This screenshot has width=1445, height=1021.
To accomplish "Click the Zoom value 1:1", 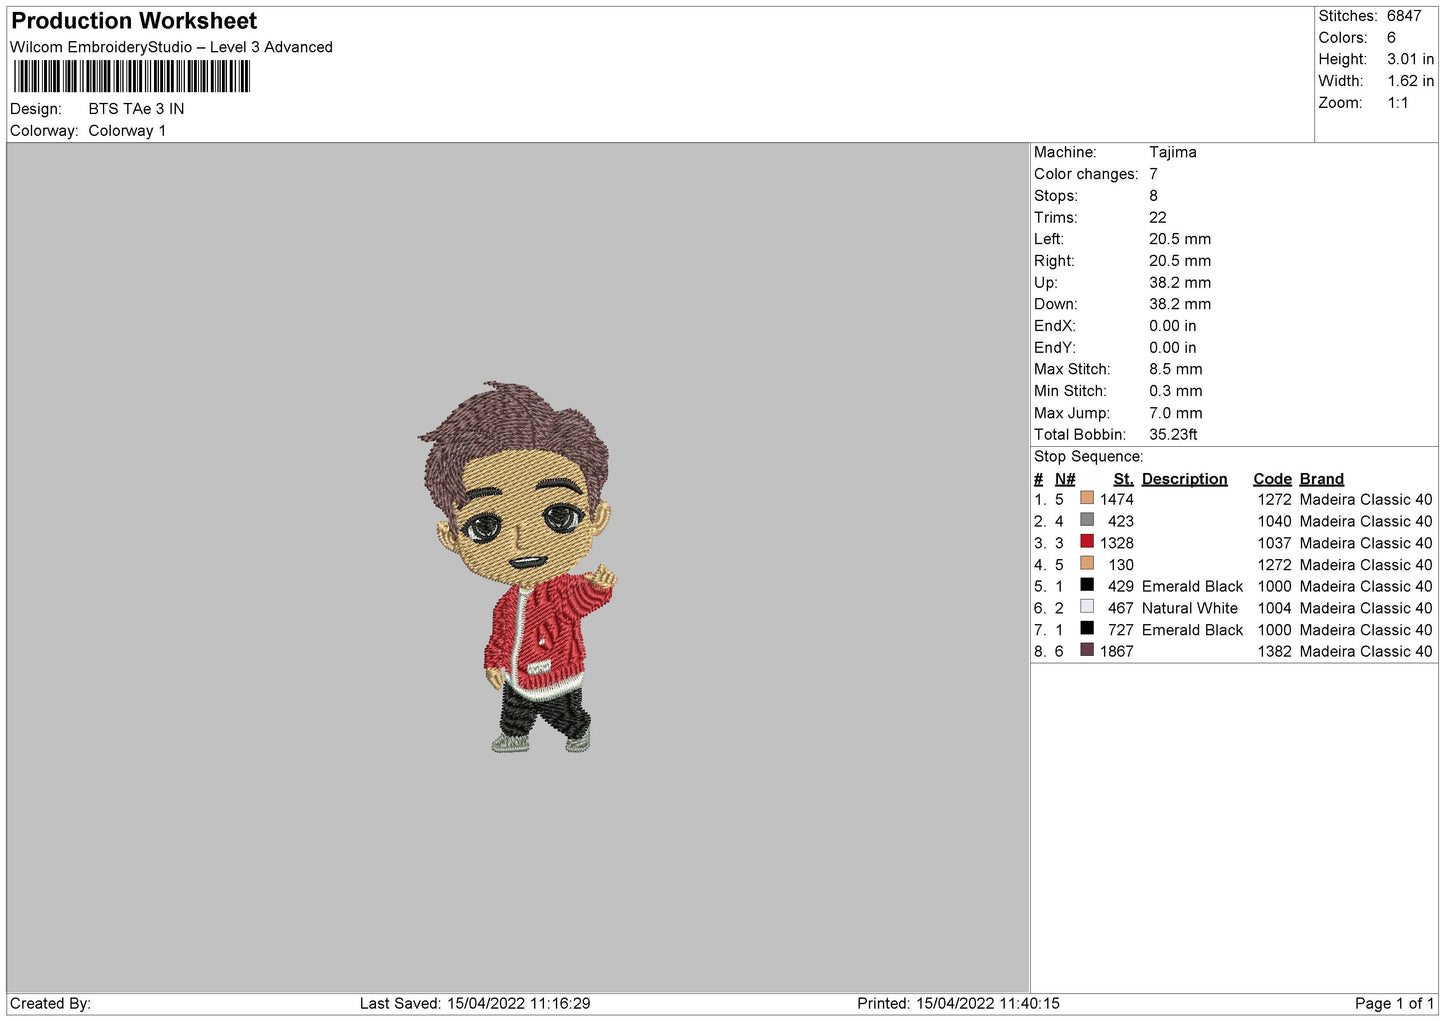I will pyautogui.click(x=1397, y=103).
